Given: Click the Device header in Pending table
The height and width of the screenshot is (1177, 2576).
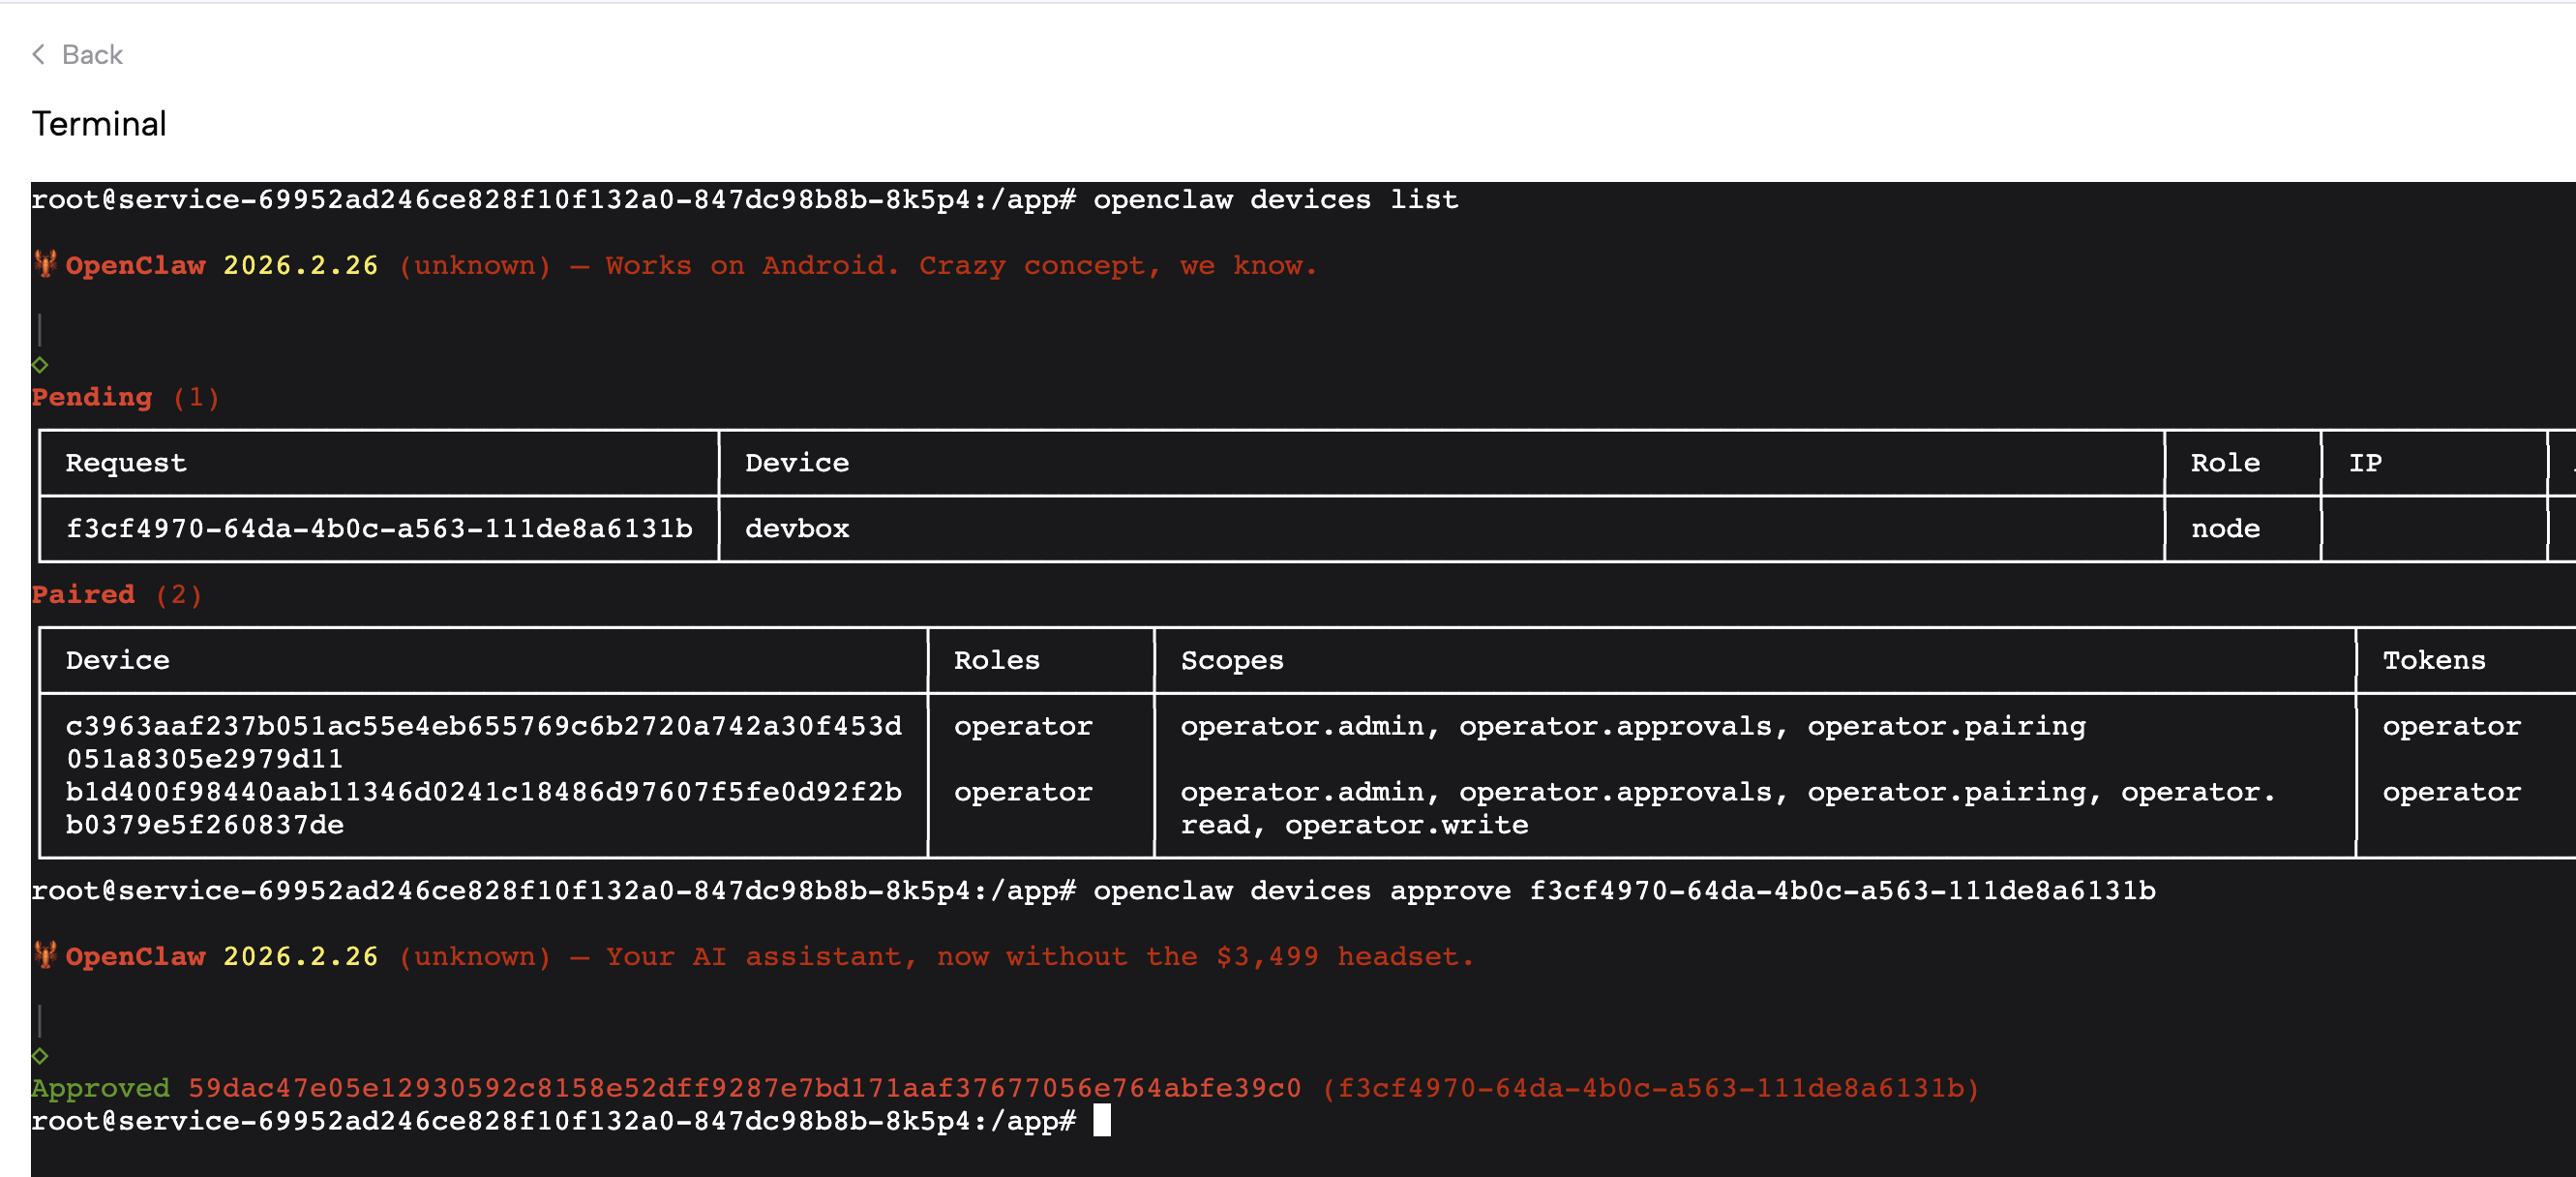Looking at the screenshot, I should click(x=797, y=463).
